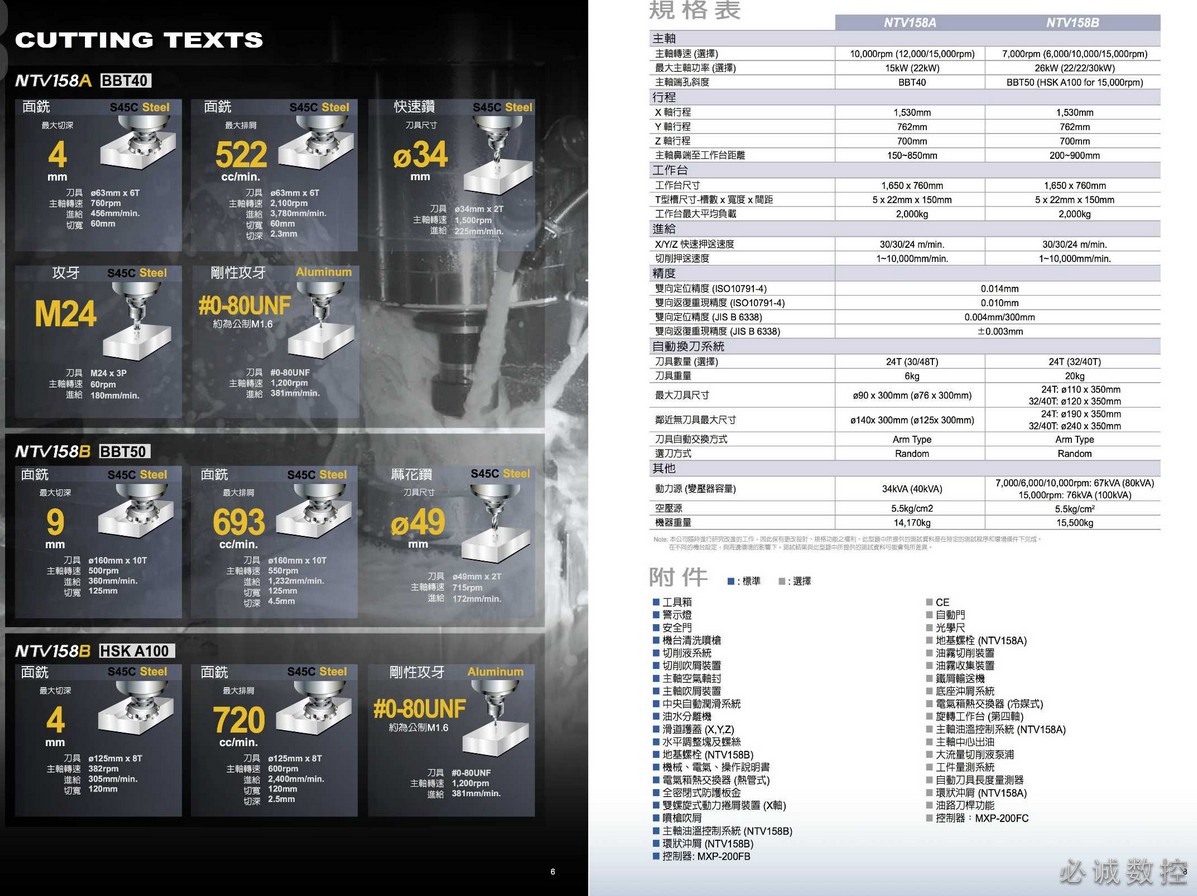Select the NTV158B column header in spec table
The height and width of the screenshot is (896, 1197).
tap(1073, 22)
